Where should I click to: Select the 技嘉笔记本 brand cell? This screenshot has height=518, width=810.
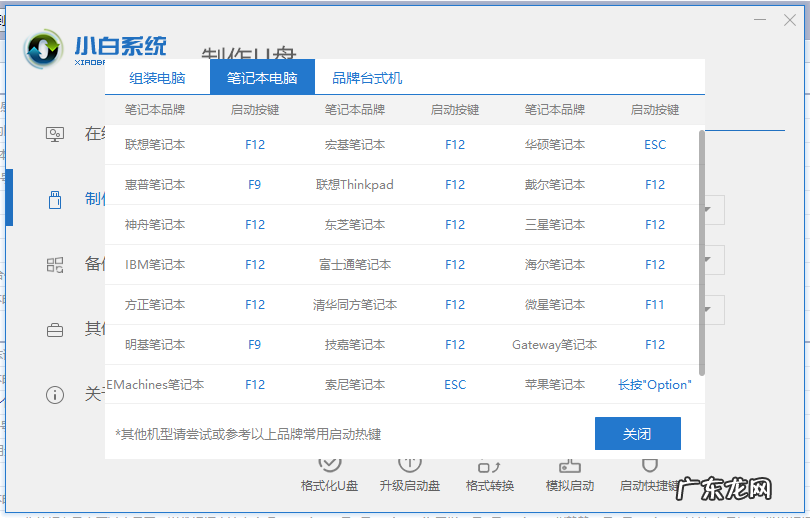[355, 344]
